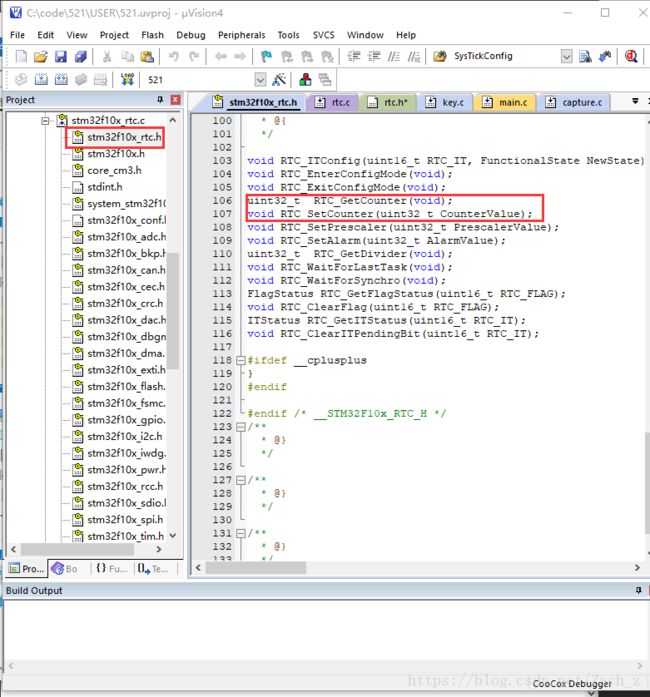Switch to the rtc.h* editor tab
This screenshot has height=697, width=650.
click(388, 102)
